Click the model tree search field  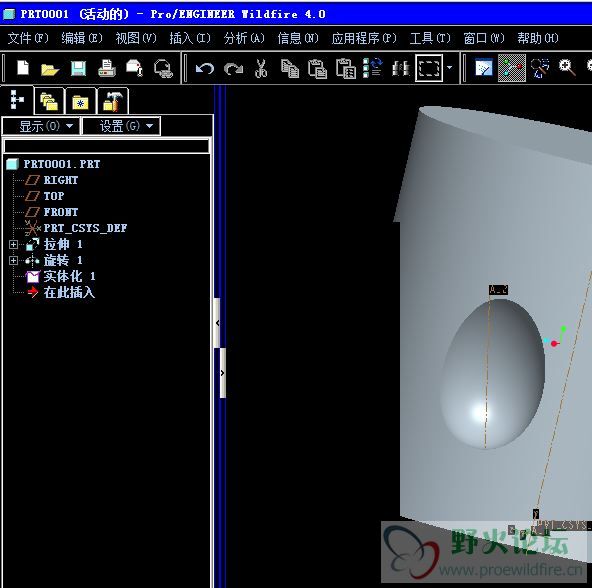[x=106, y=146]
